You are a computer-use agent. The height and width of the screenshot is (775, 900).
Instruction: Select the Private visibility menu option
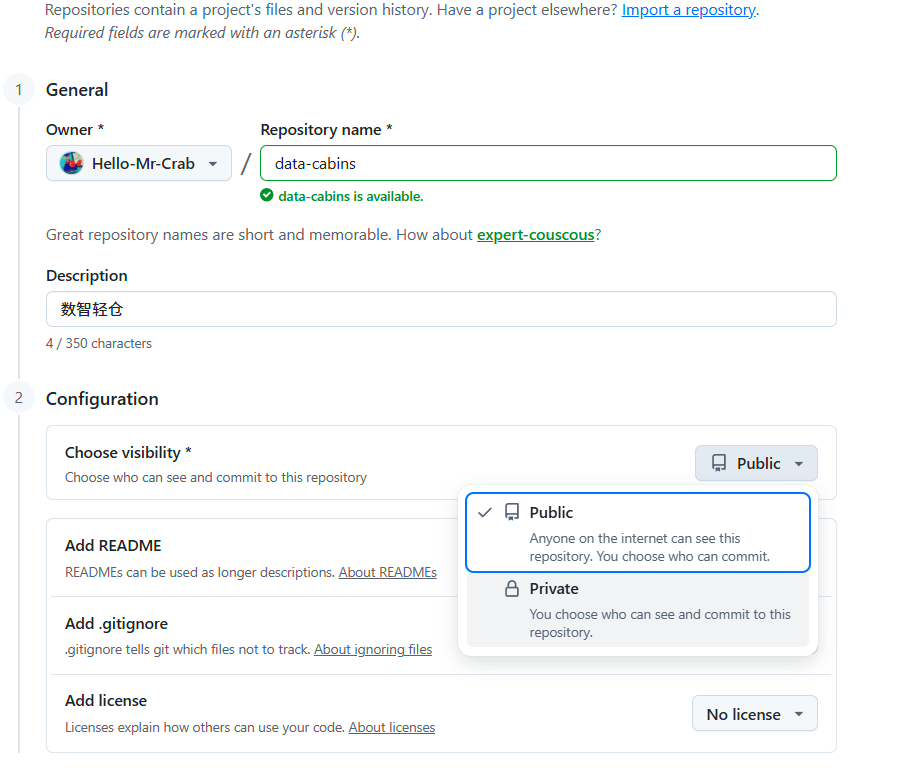click(638, 610)
